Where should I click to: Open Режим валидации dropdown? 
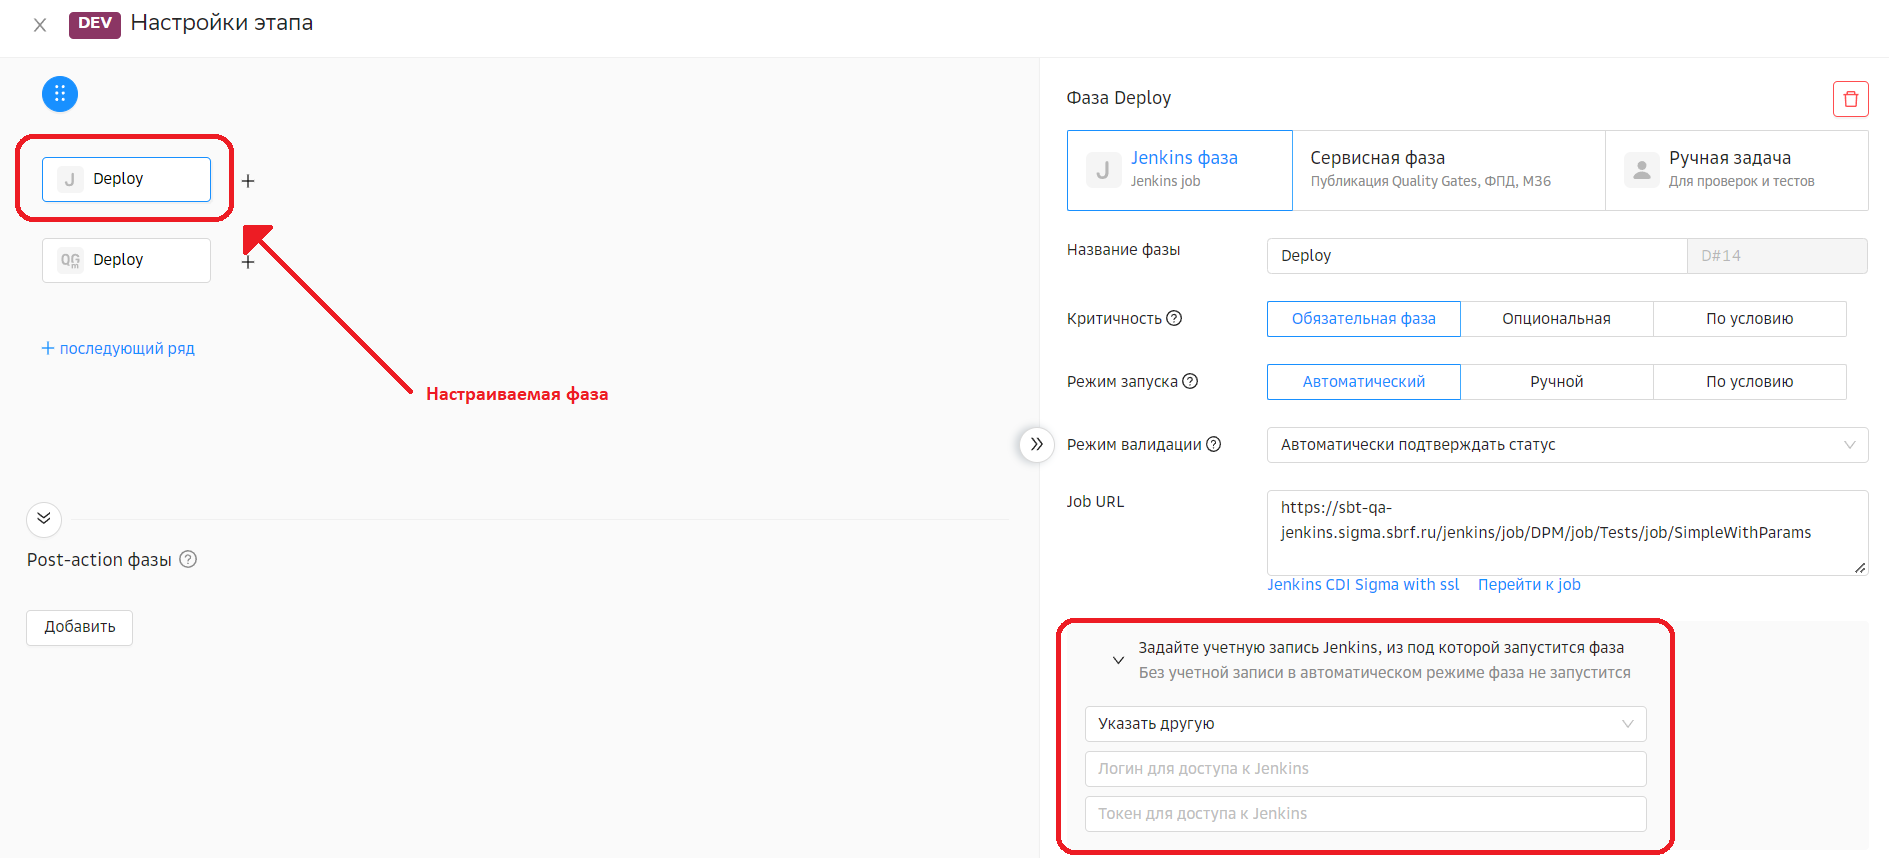pos(1567,445)
